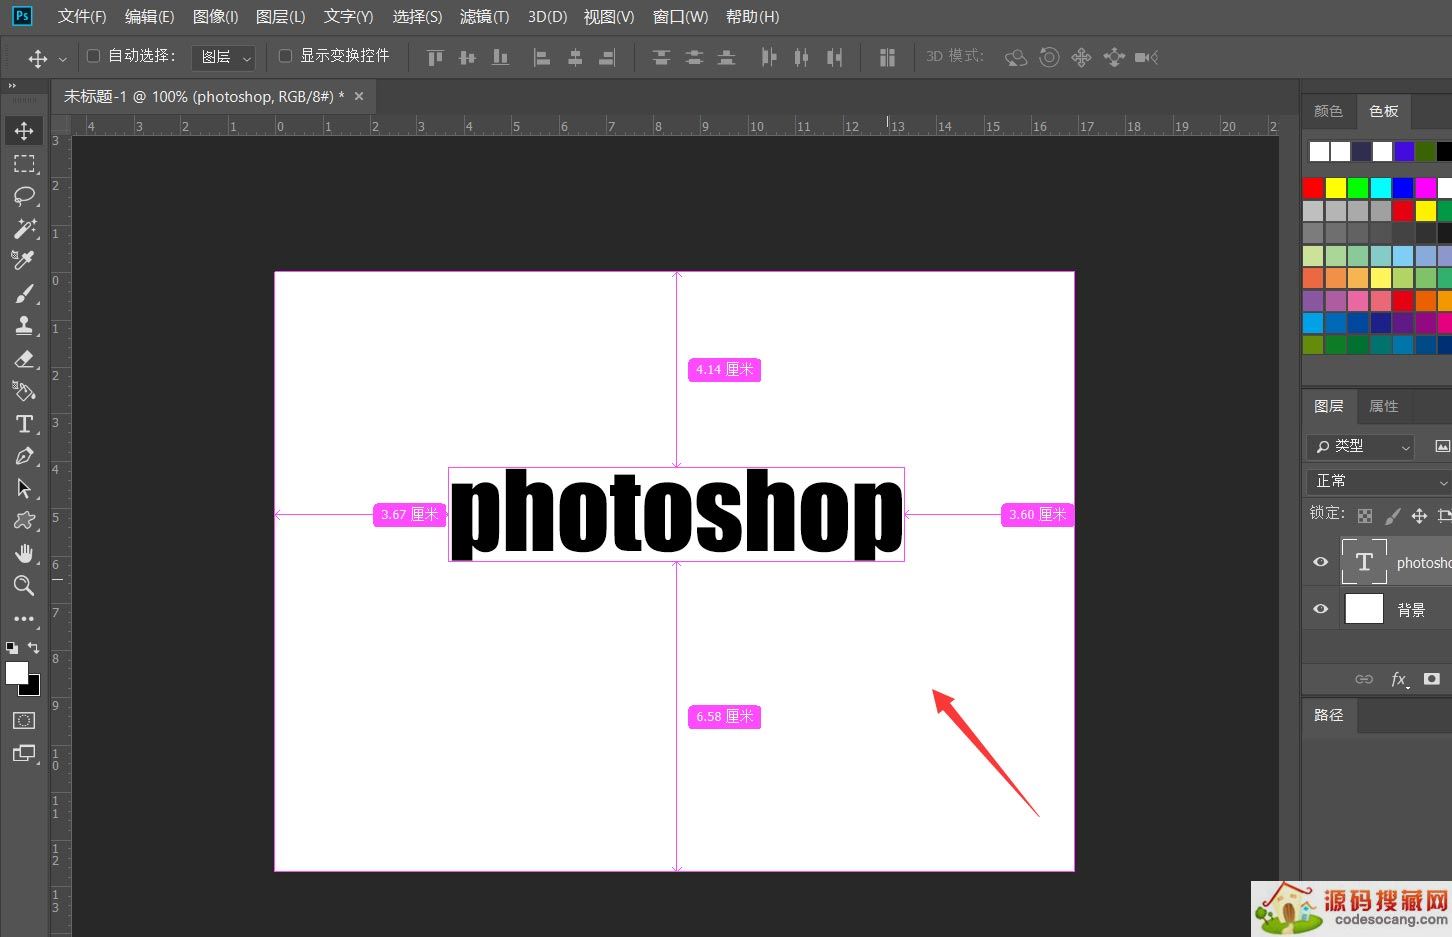
Task: Open the 图层 auto-select dropdown
Action: (224, 58)
